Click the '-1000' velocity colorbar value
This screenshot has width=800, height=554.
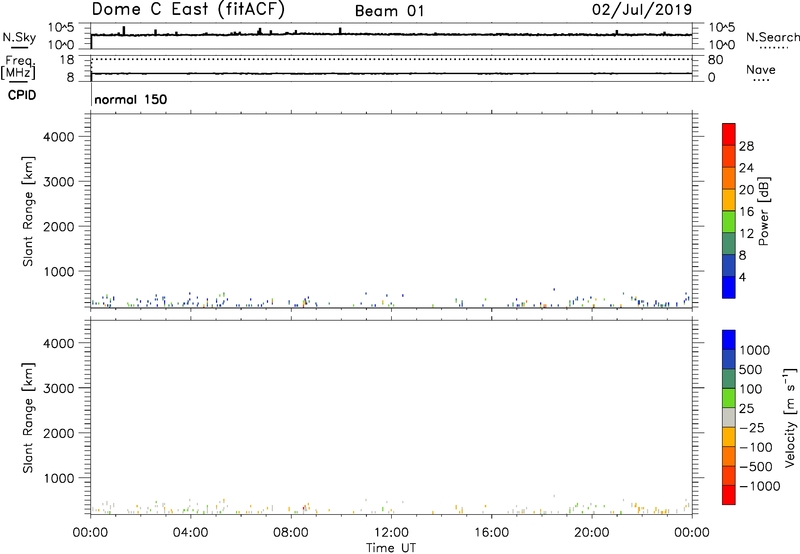pos(760,486)
